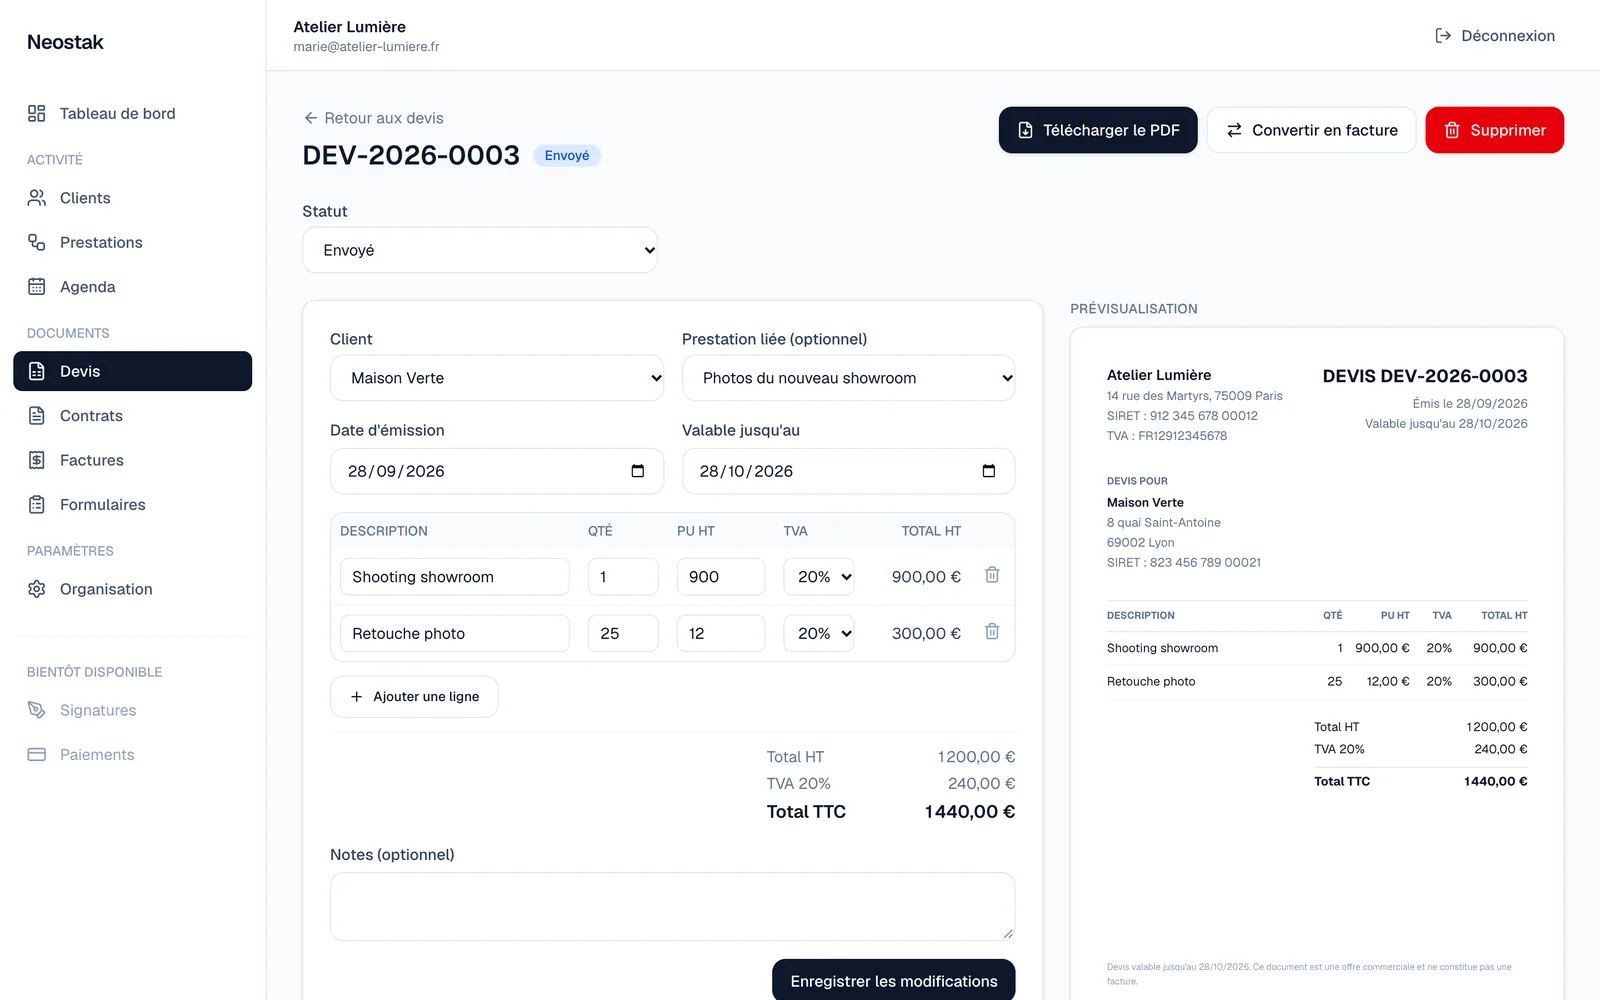Click the trash icon in Supprimer button
Image resolution: width=1600 pixels, height=1000 pixels.
pyautogui.click(x=1452, y=130)
